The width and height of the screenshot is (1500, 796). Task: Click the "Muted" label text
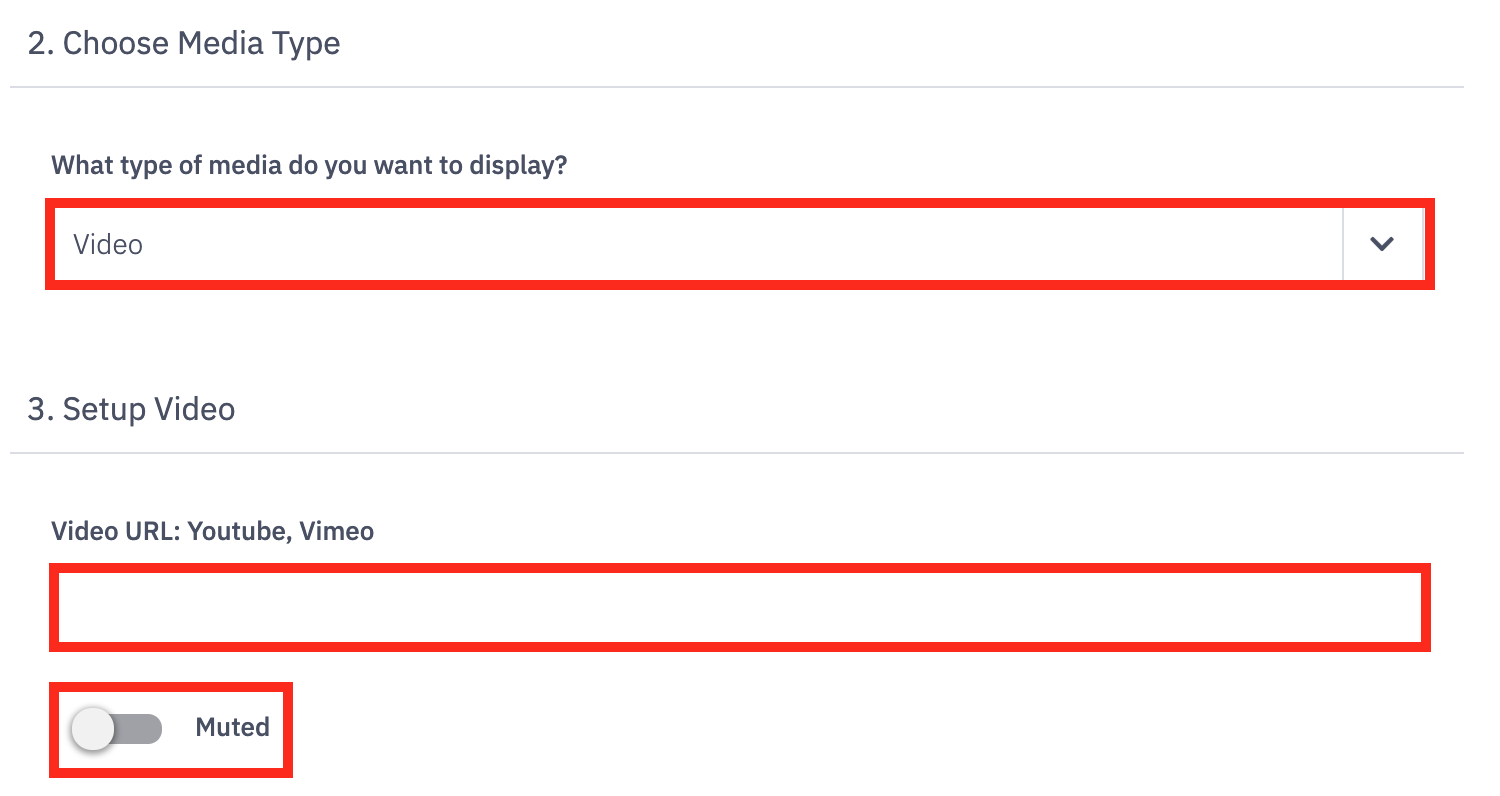point(232,727)
